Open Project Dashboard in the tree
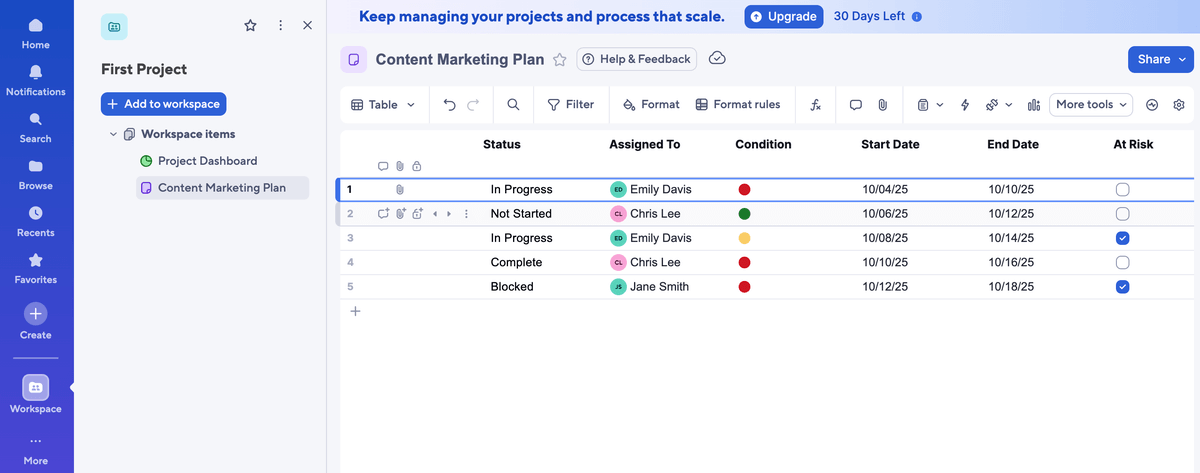Screen dimensions: 1200x473 click(x=198, y=161)
